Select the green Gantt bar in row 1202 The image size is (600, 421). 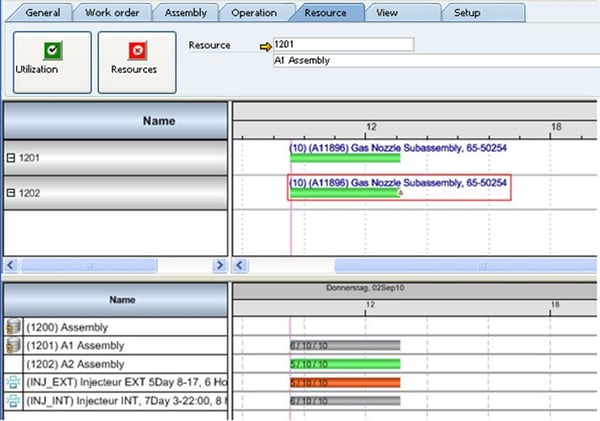tap(344, 193)
